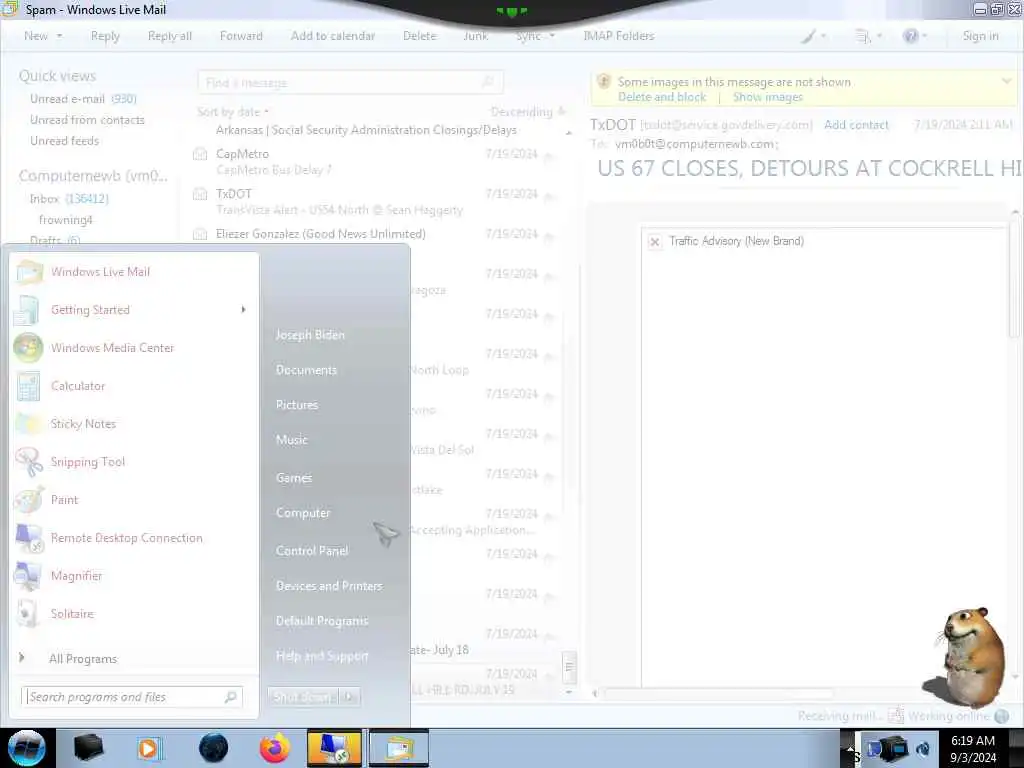
Task: Open Shut Down options arrow
Action: tap(349, 697)
